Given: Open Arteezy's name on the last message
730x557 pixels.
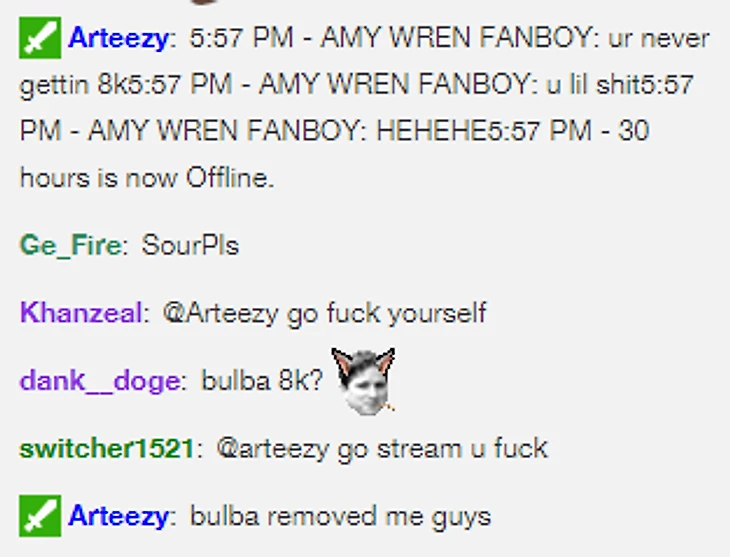Looking at the screenshot, I should tap(118, 516).
